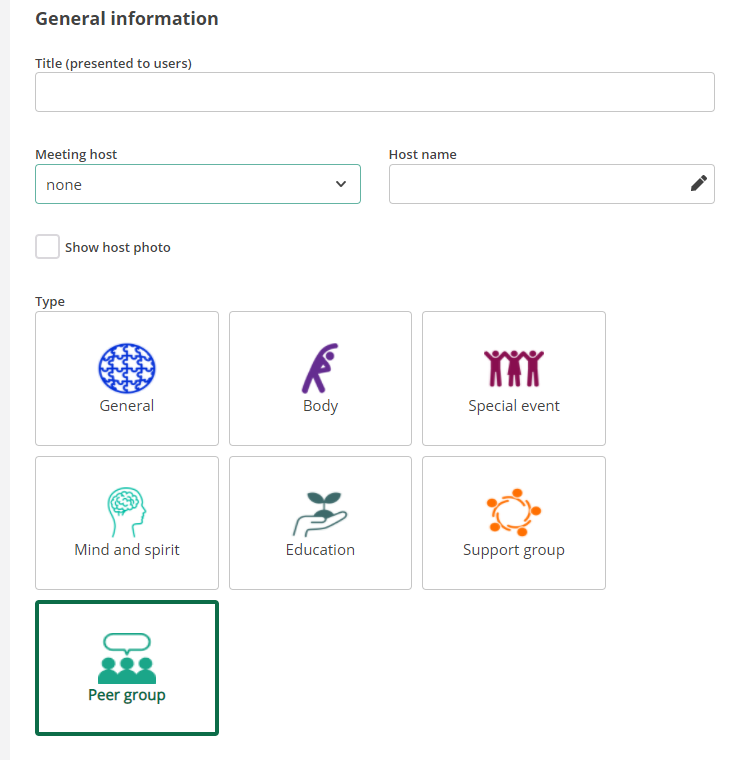This screenshot has width=733, height=760.
Task: Select the General puzzle globe icon
Action: (x=127, y=368)
